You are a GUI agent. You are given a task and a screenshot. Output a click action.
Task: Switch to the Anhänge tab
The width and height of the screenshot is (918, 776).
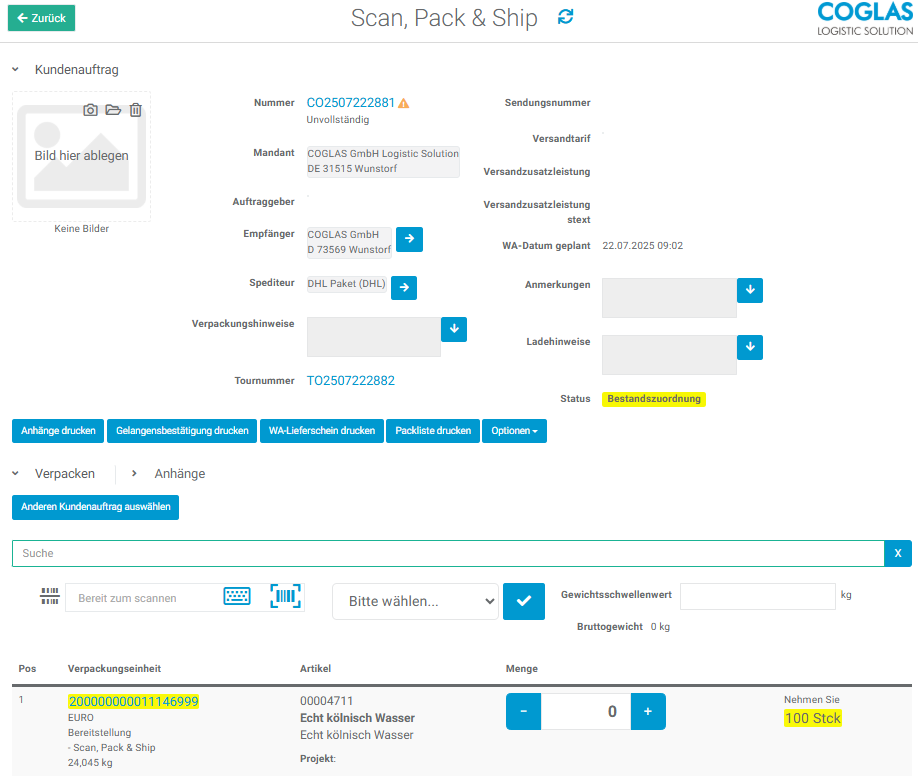[179, 474]
